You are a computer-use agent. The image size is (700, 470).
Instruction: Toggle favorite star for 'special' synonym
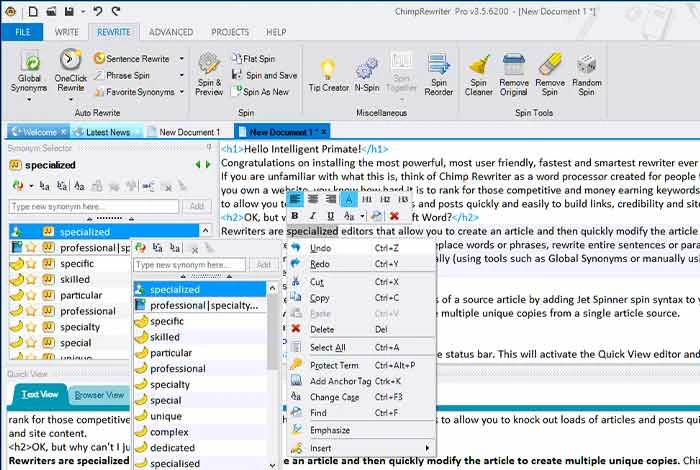coord(31,343)
